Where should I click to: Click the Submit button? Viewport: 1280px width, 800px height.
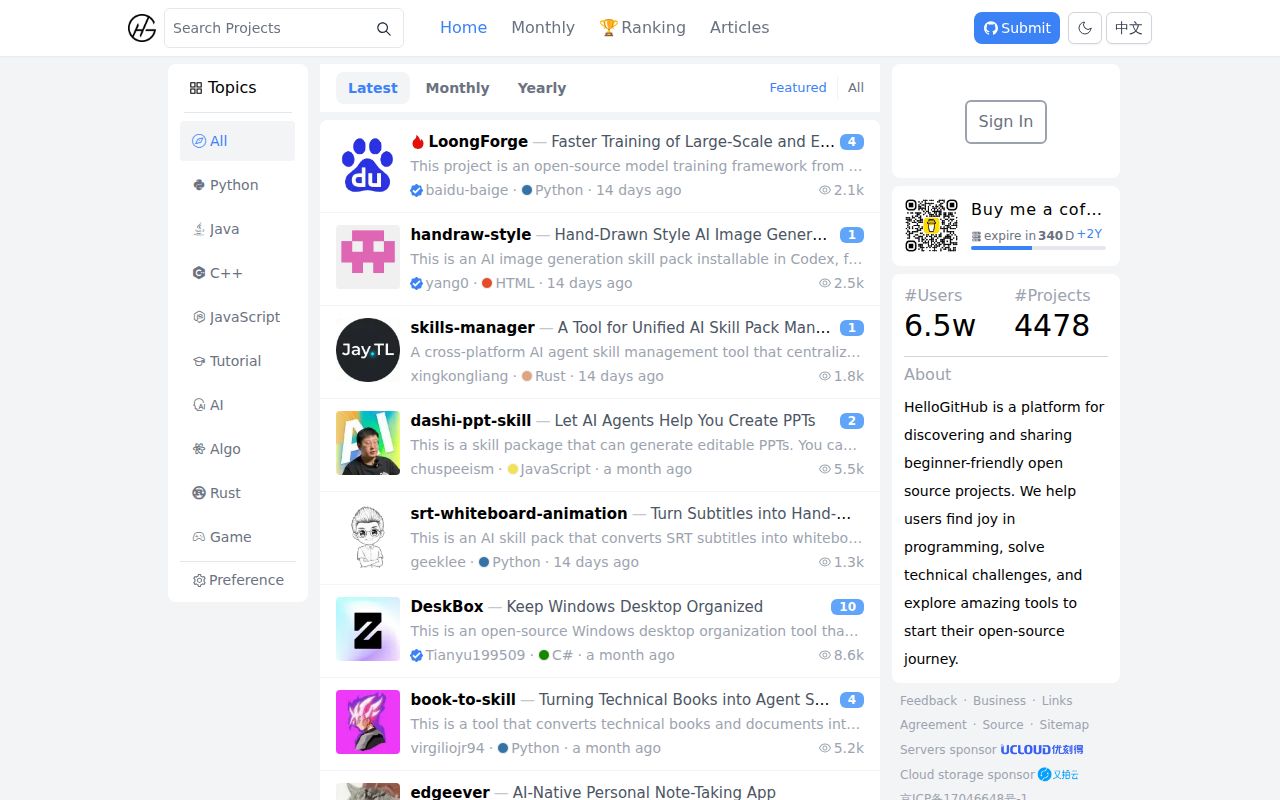point(1017,28)
